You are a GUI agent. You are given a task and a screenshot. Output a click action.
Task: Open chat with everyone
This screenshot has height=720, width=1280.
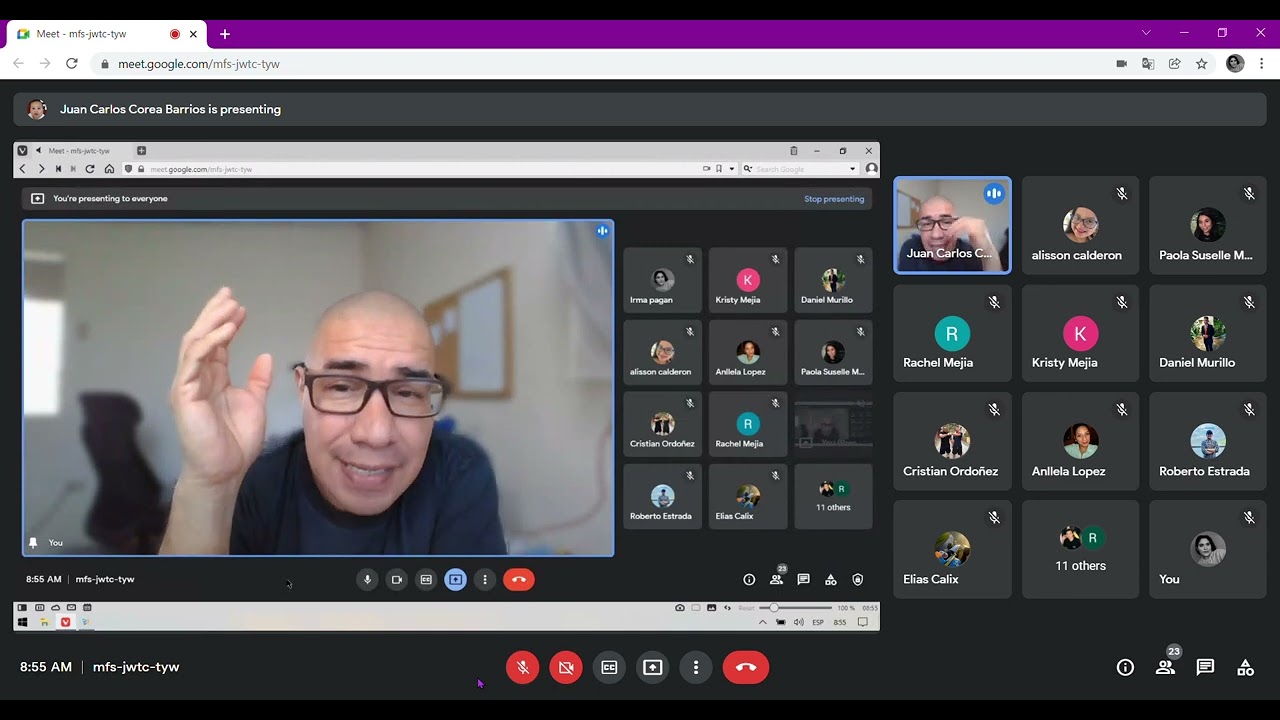click(1205, 667)
